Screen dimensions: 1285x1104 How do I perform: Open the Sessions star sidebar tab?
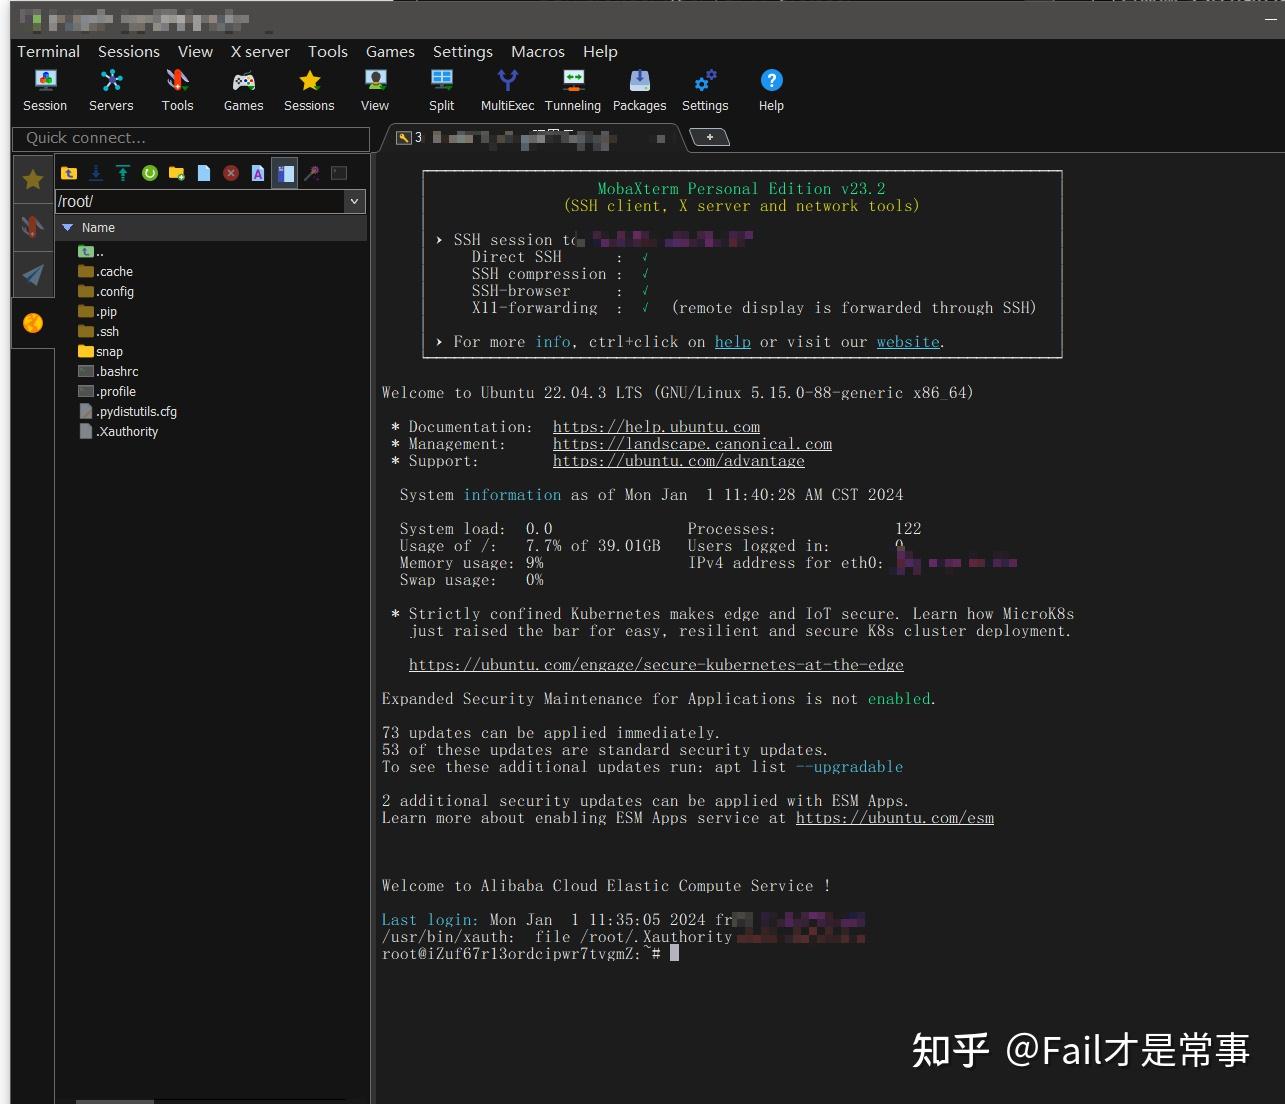(x=33, y=179)
